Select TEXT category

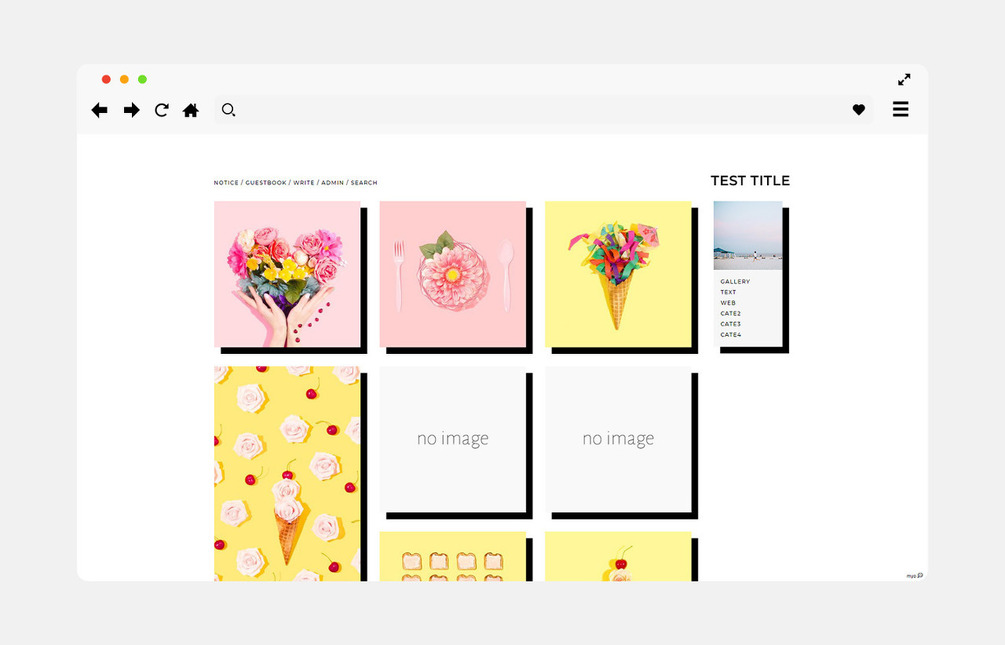[728, 292]
